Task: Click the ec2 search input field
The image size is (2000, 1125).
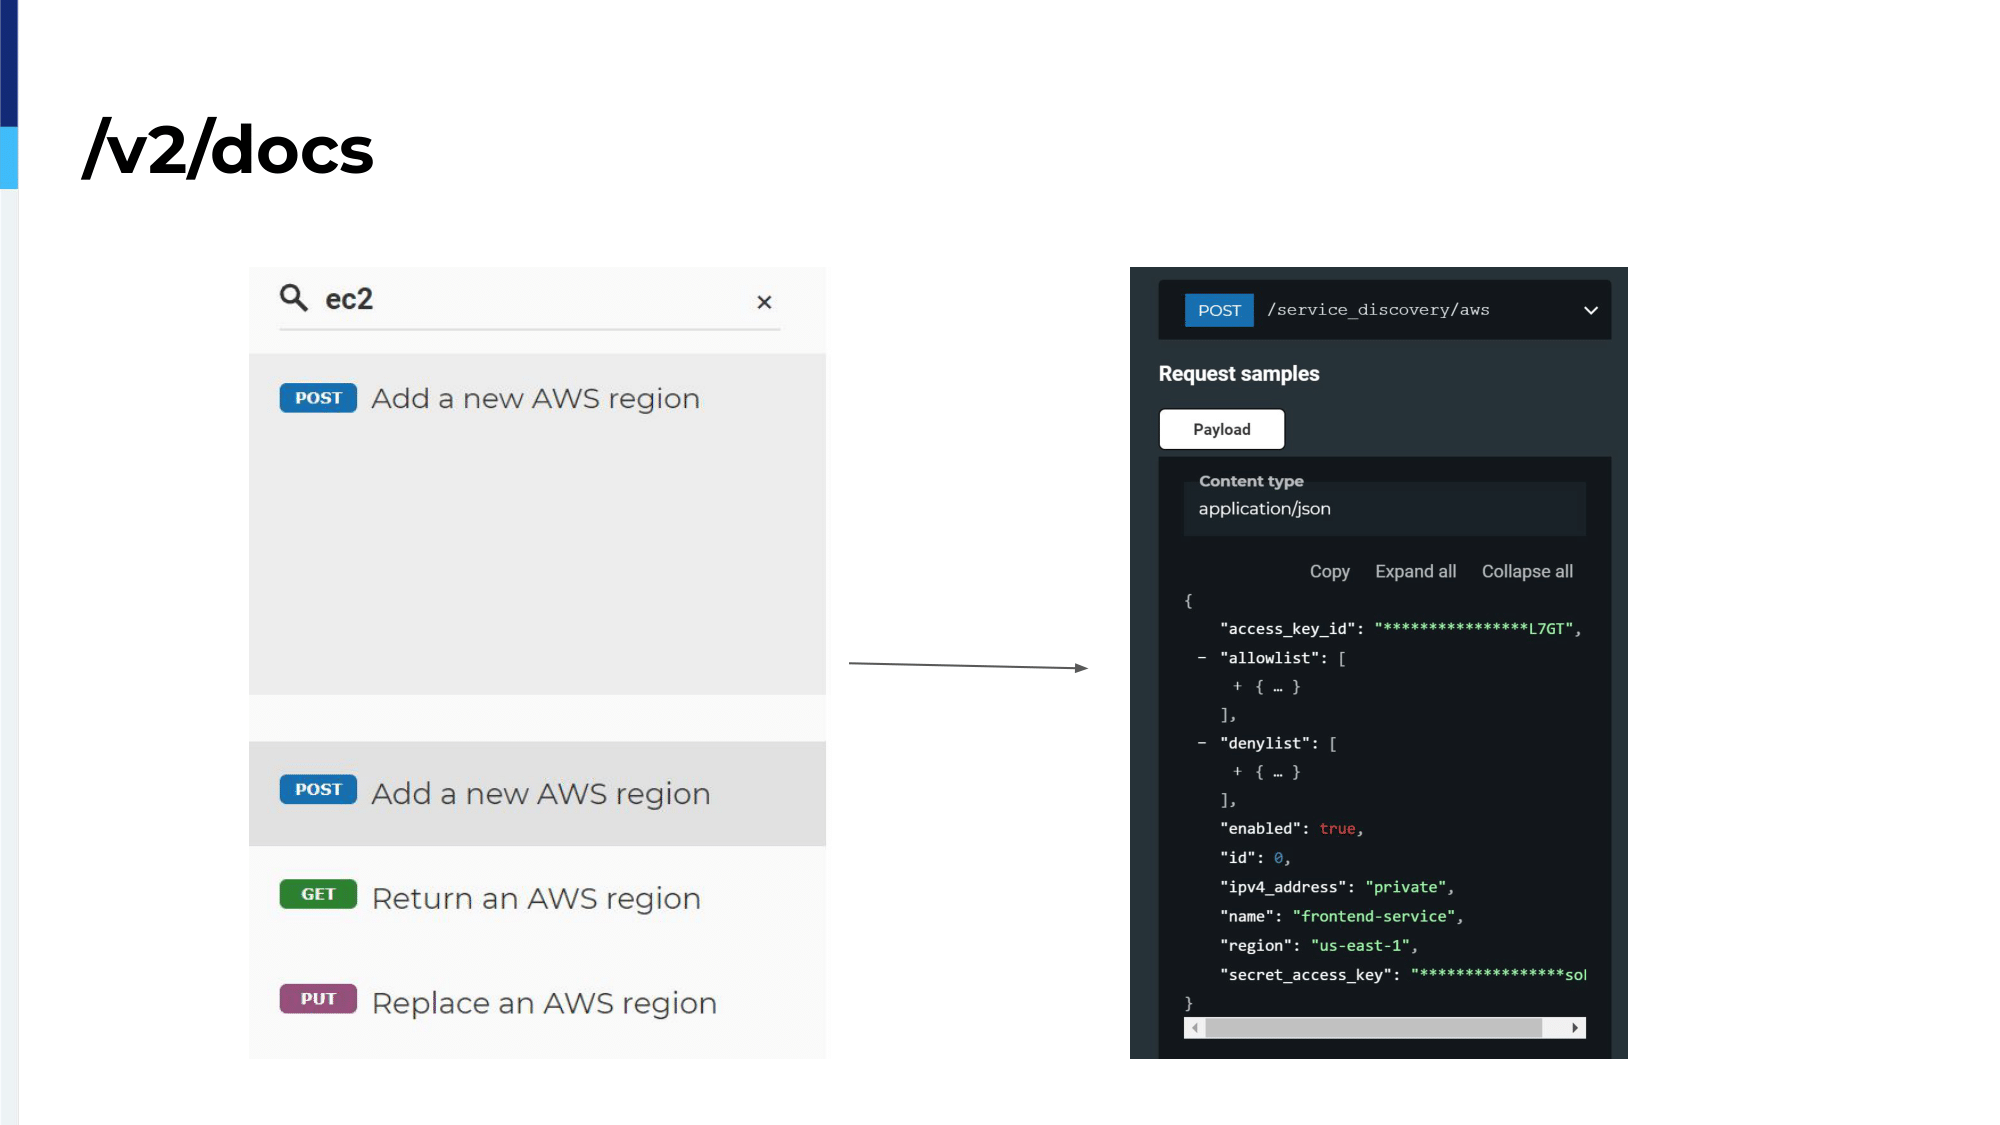Action: point(530,299)
